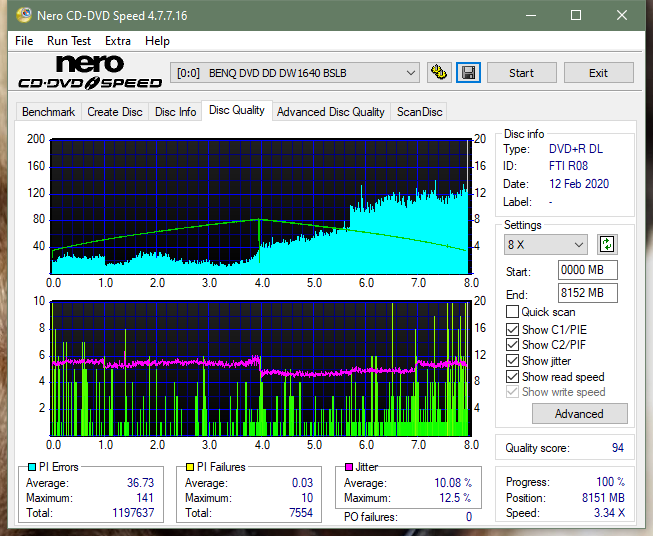
Task: Click the PI Errors total 1197637
Action: [x=133, y=513]
